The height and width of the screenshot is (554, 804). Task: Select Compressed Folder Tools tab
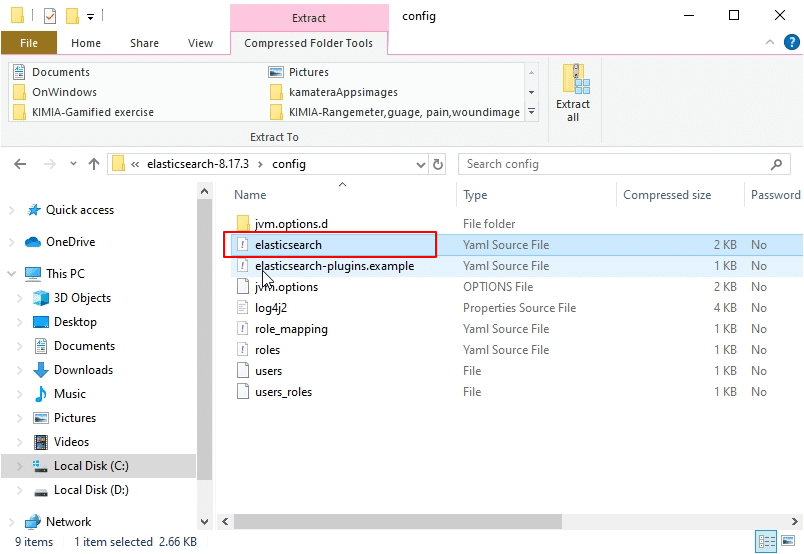tap(309, 43)
